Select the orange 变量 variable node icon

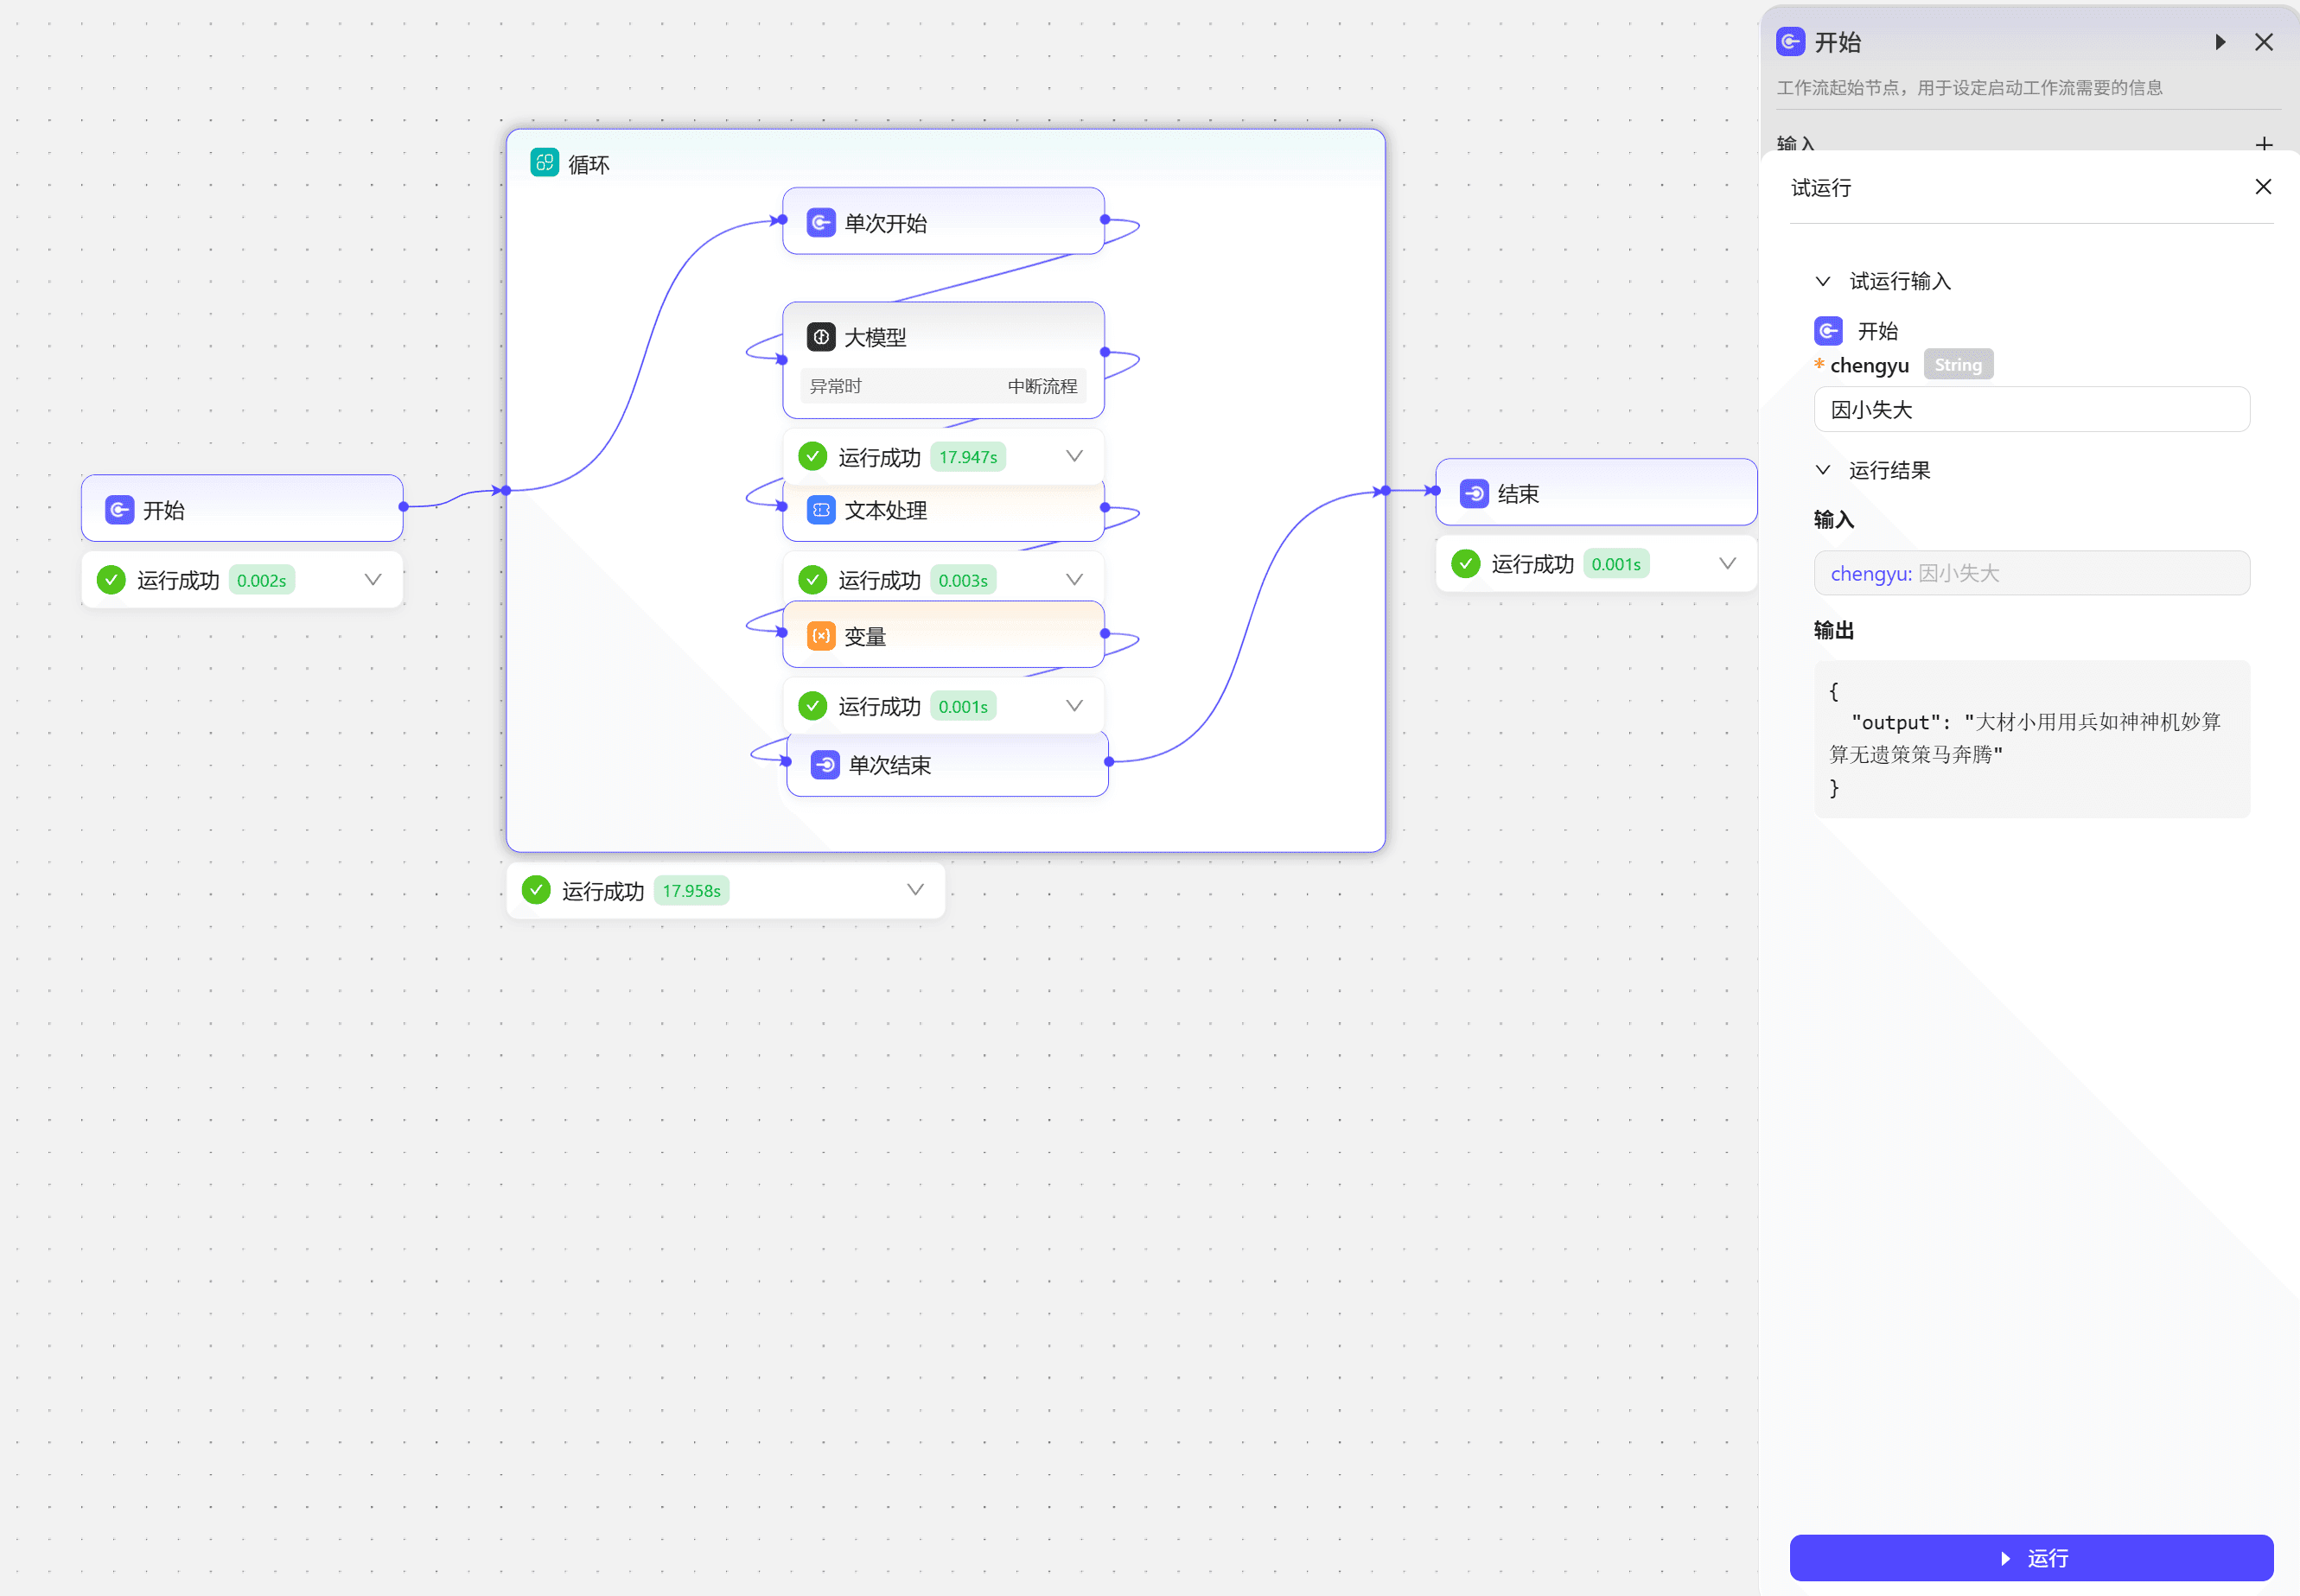coord(821,636)
